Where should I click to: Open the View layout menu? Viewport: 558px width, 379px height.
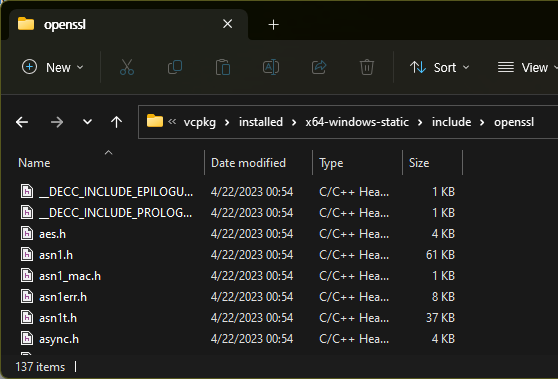click(x=527, y=67)
